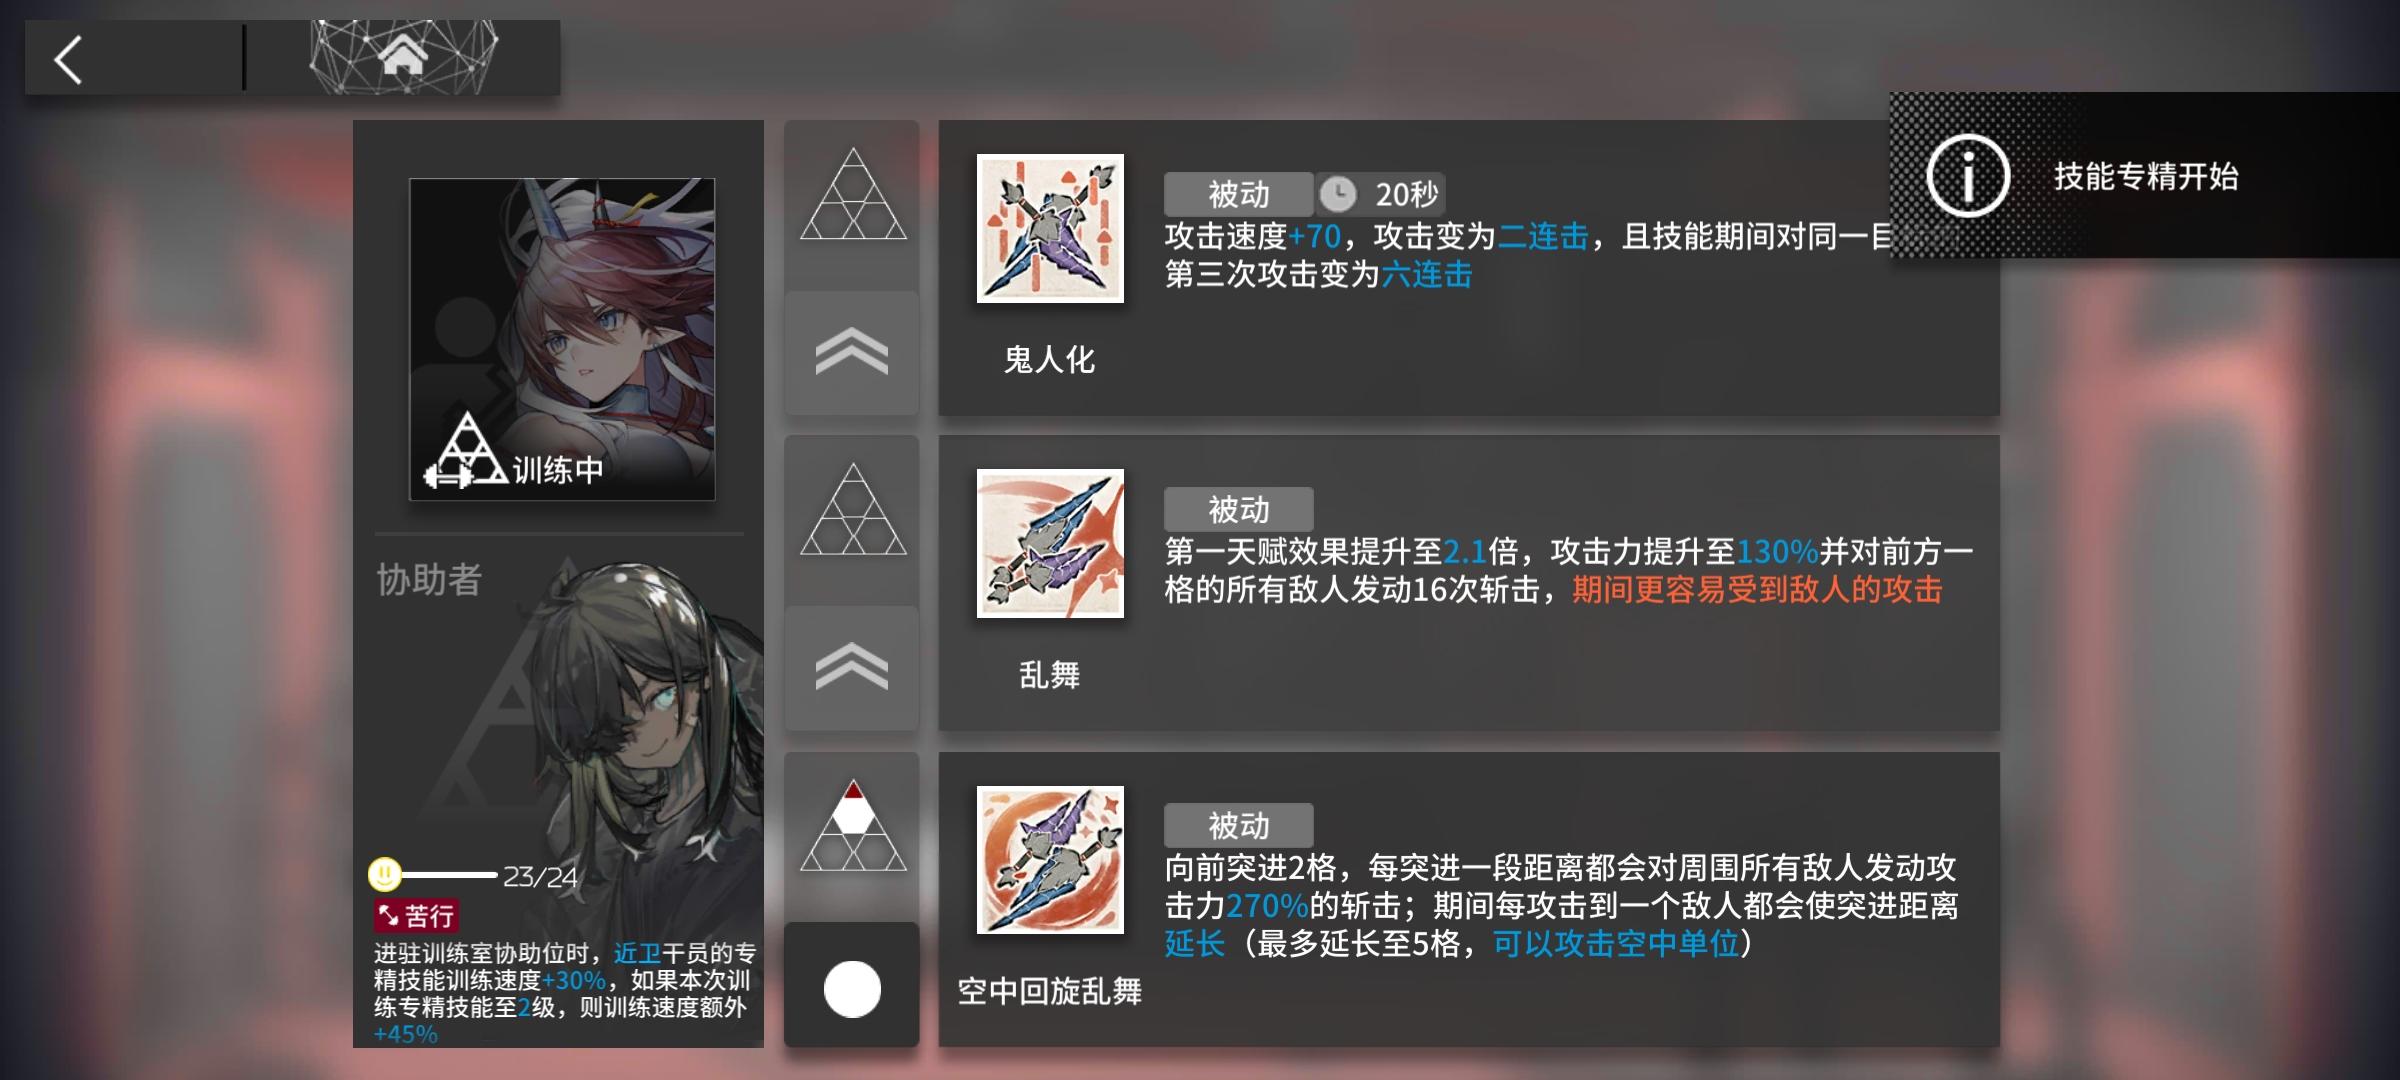Click the 被动 tag on 空中回旋乱舞
Image resolution: width=2400 pixels, height=1080 pixels.
click(1238, 826)
